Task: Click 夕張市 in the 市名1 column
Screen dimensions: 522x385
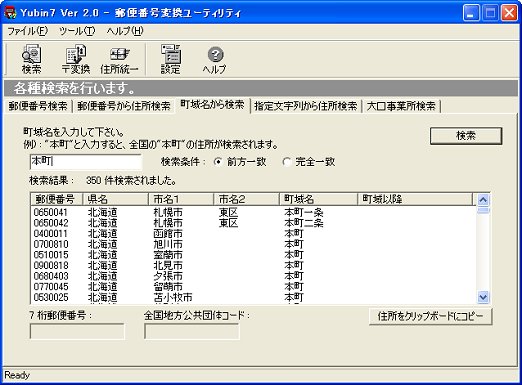Action: [x=168, y=276]
